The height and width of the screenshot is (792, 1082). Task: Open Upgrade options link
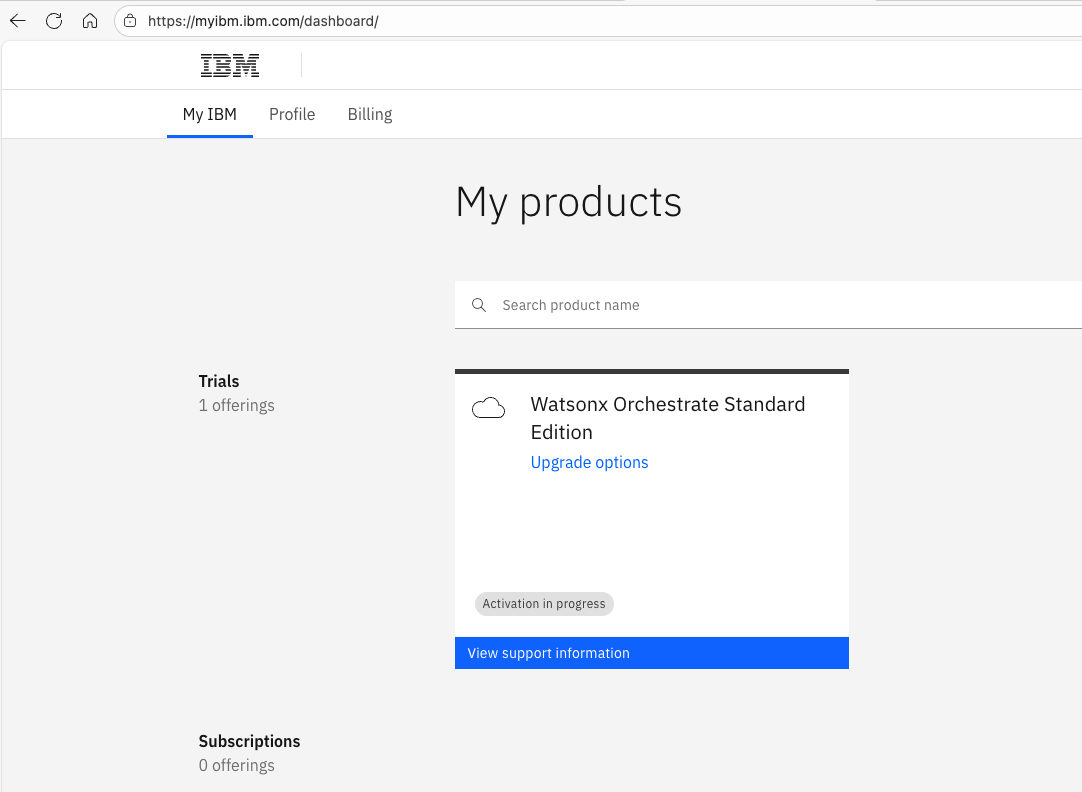click(589, 462)
